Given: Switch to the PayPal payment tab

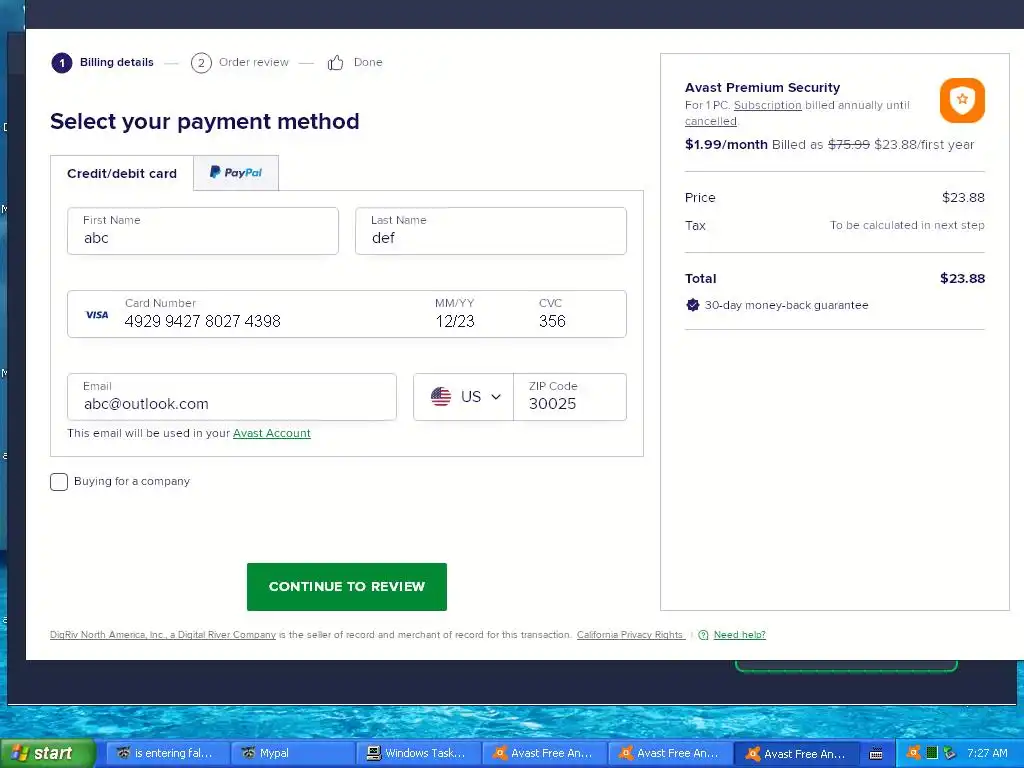Looking at the screenshot, I should click(236, 173).
